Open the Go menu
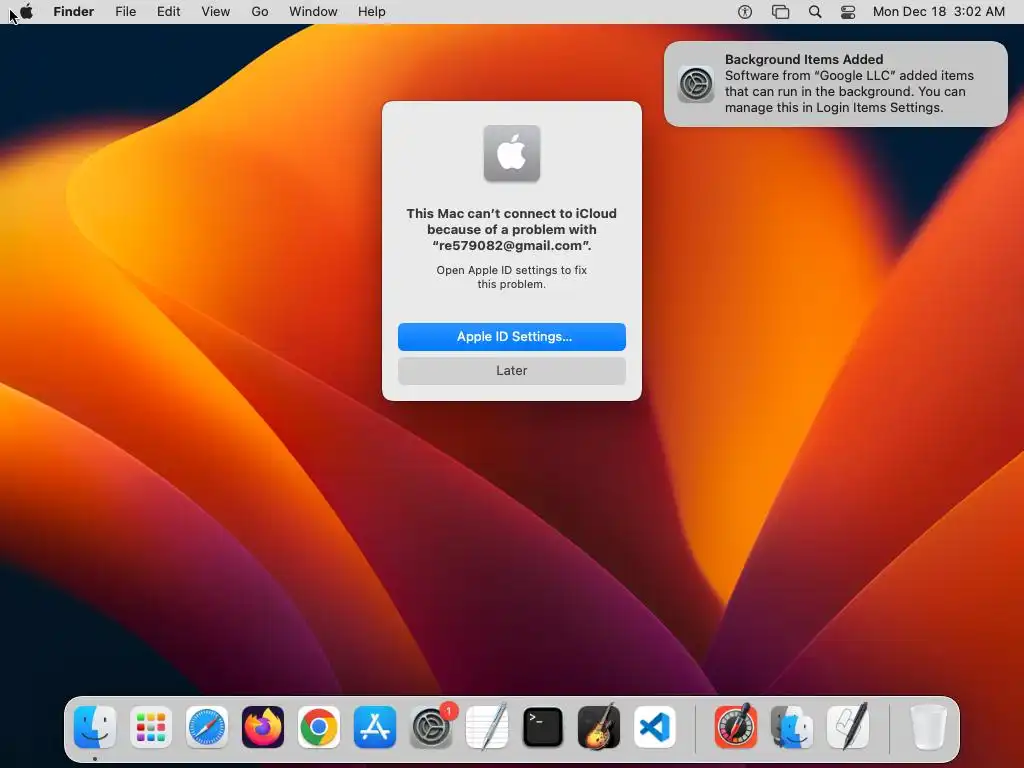 [x=260, y=12]
